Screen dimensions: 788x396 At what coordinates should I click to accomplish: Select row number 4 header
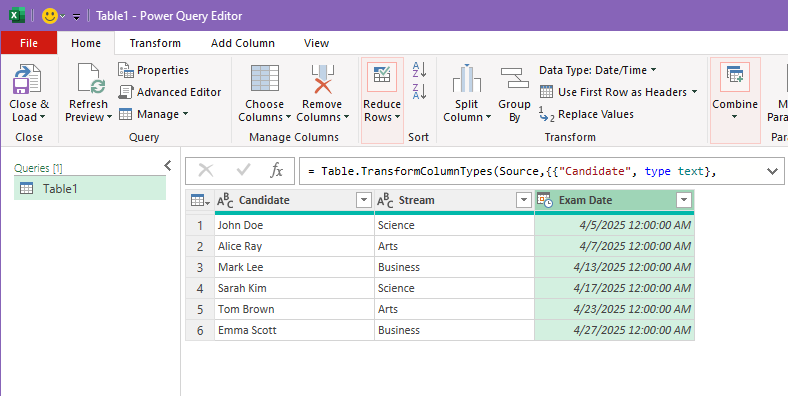200,288
